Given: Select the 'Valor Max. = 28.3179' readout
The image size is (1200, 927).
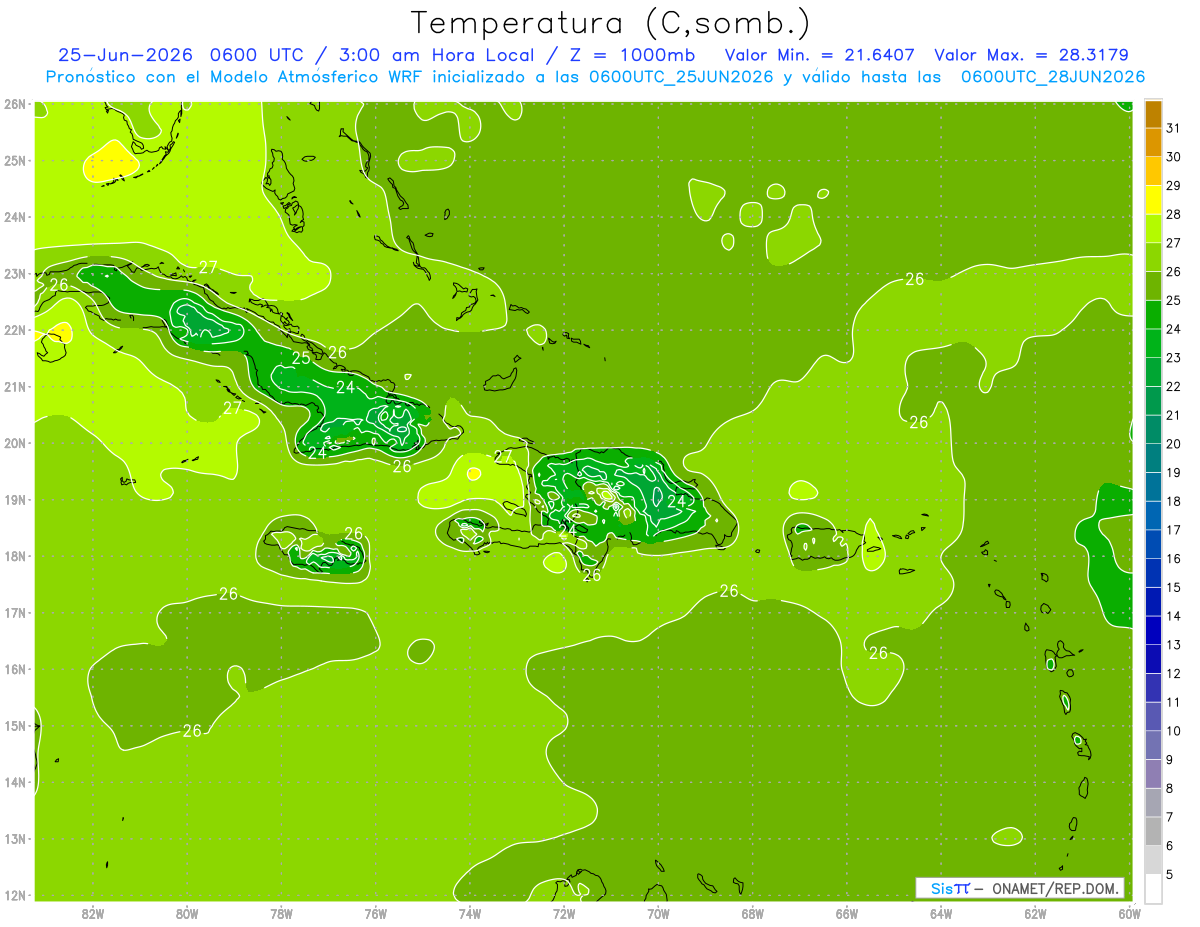Looking at the screenshot, I should (x=1031, y=55).
